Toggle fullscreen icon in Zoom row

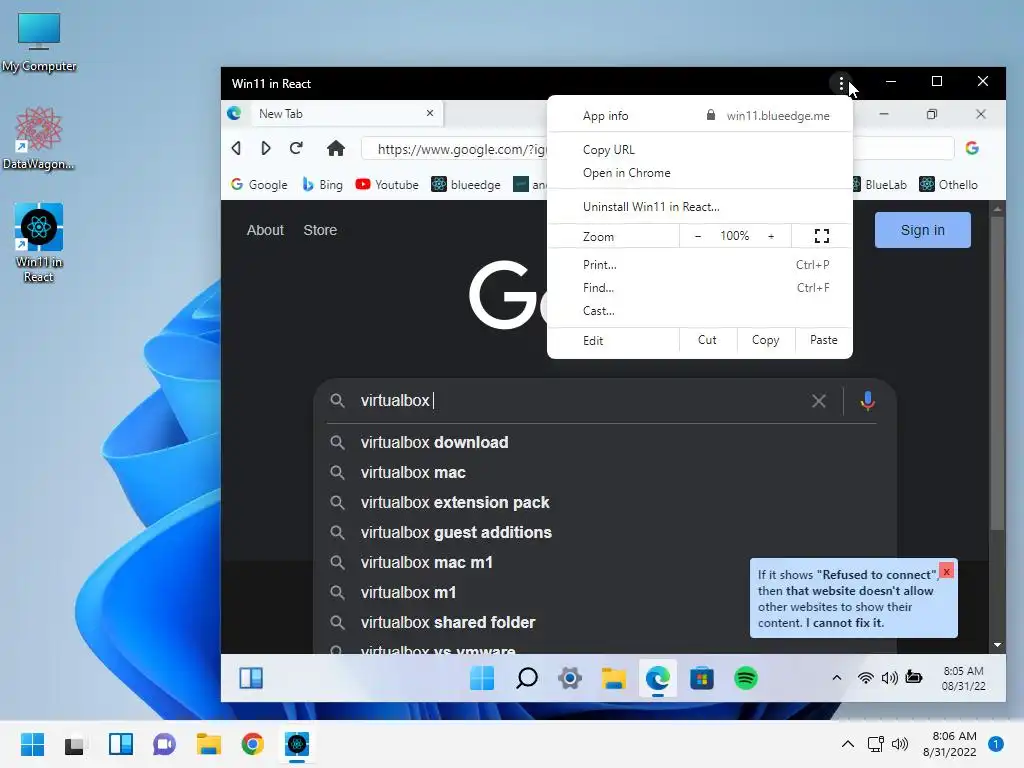click(822, 236)
